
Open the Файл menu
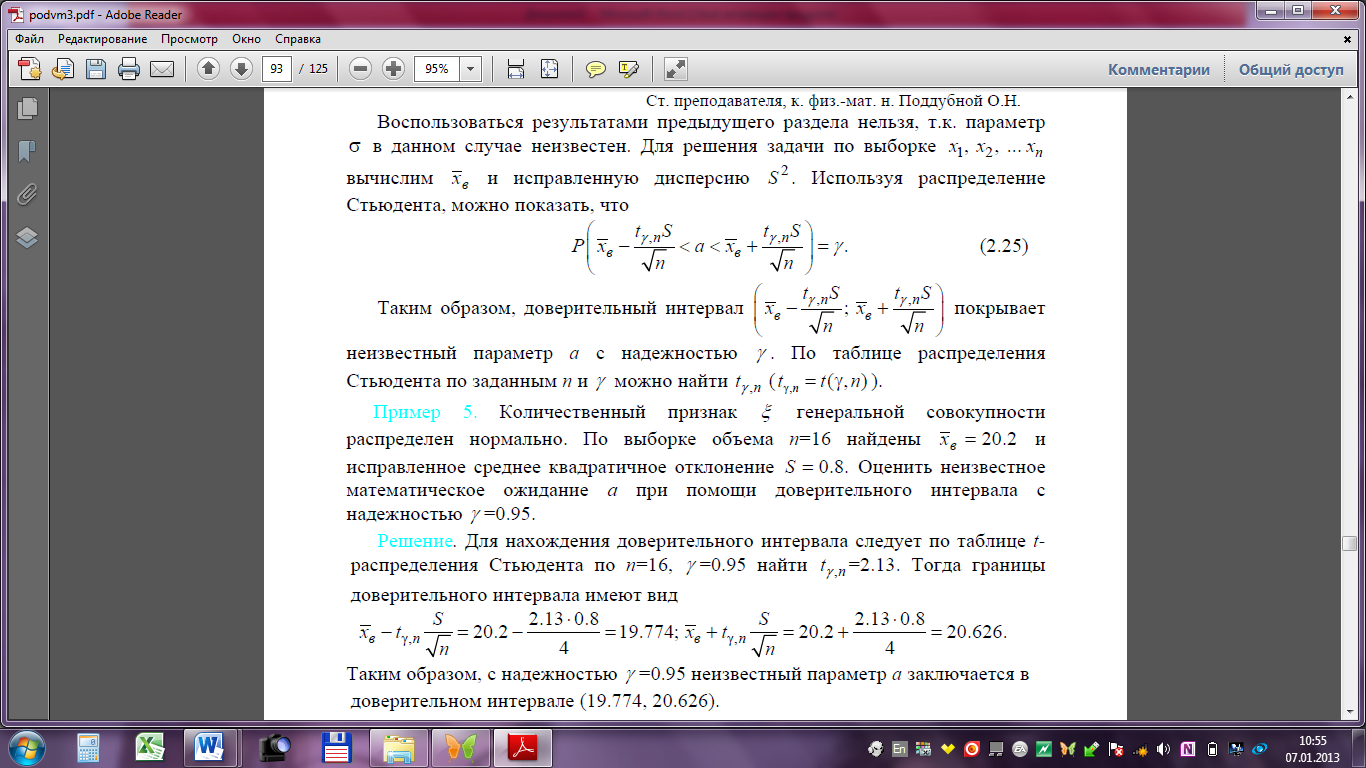pyautogui.click(x=30, y=39)
